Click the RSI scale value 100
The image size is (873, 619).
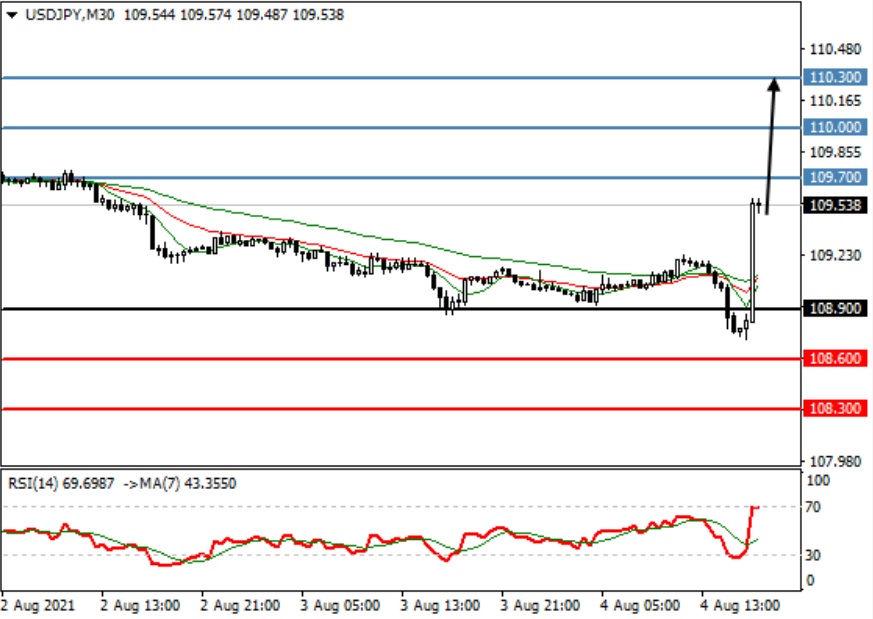[818, 480]
